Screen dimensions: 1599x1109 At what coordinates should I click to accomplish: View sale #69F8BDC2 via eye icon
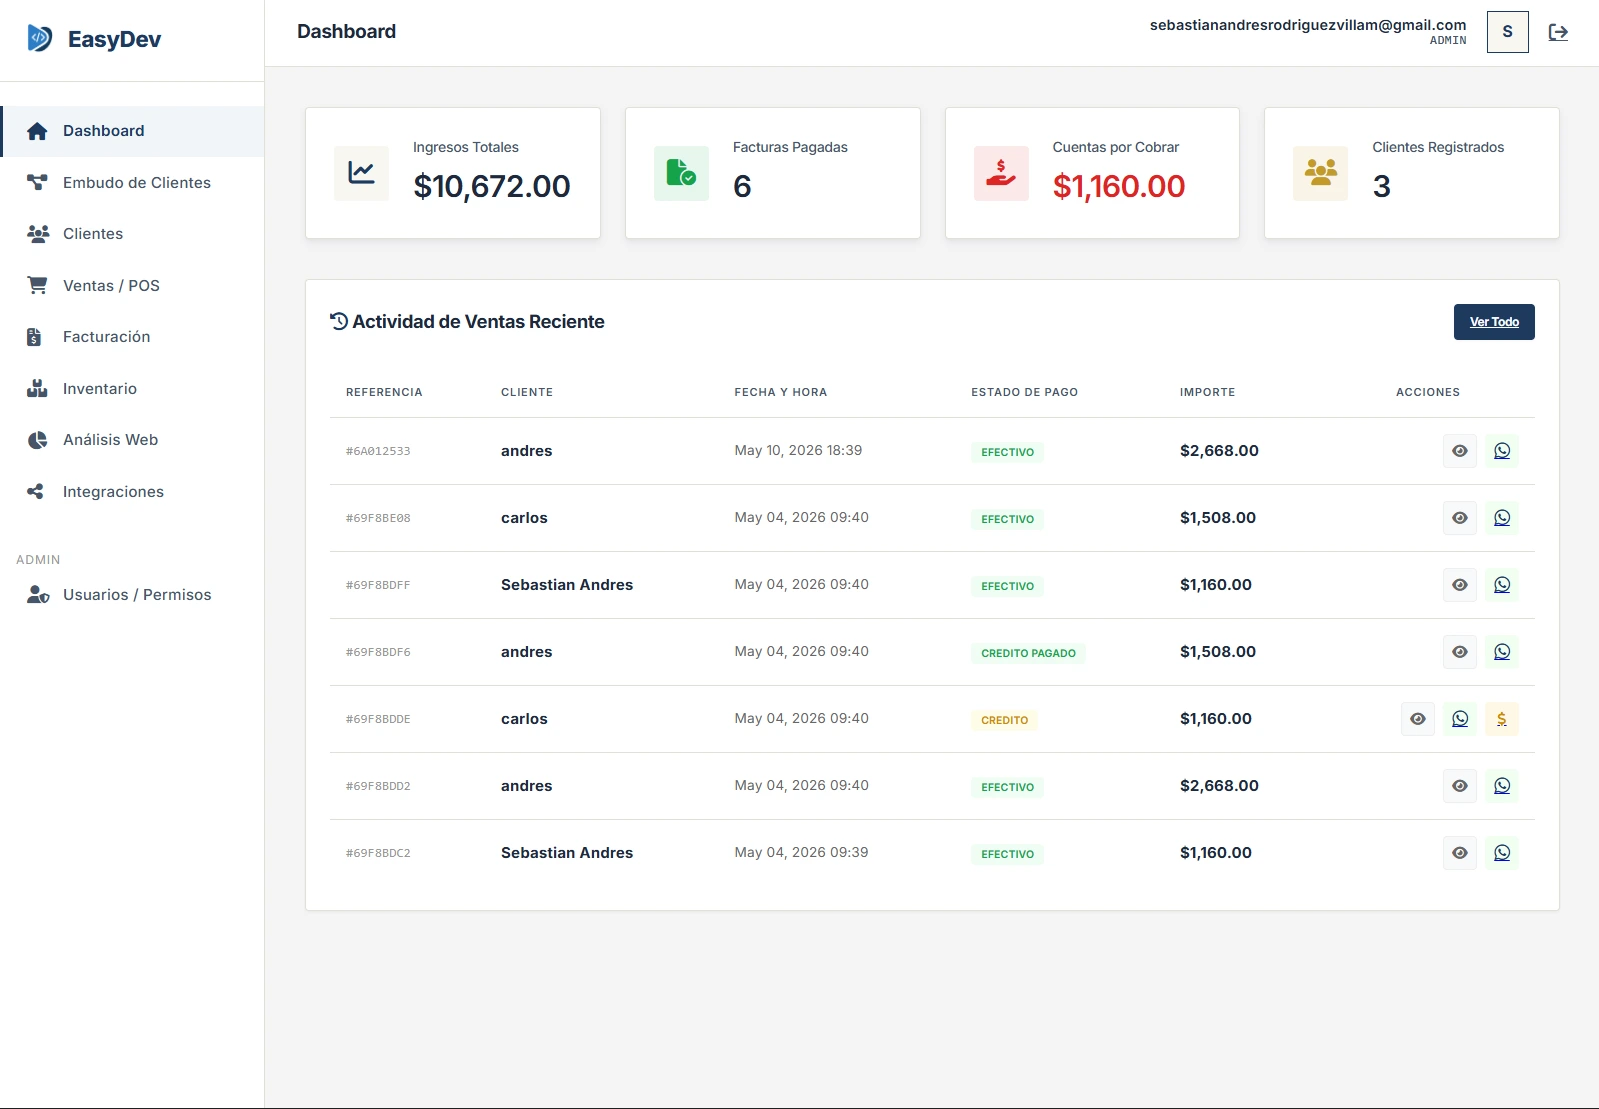click(x=1460, y=853)
